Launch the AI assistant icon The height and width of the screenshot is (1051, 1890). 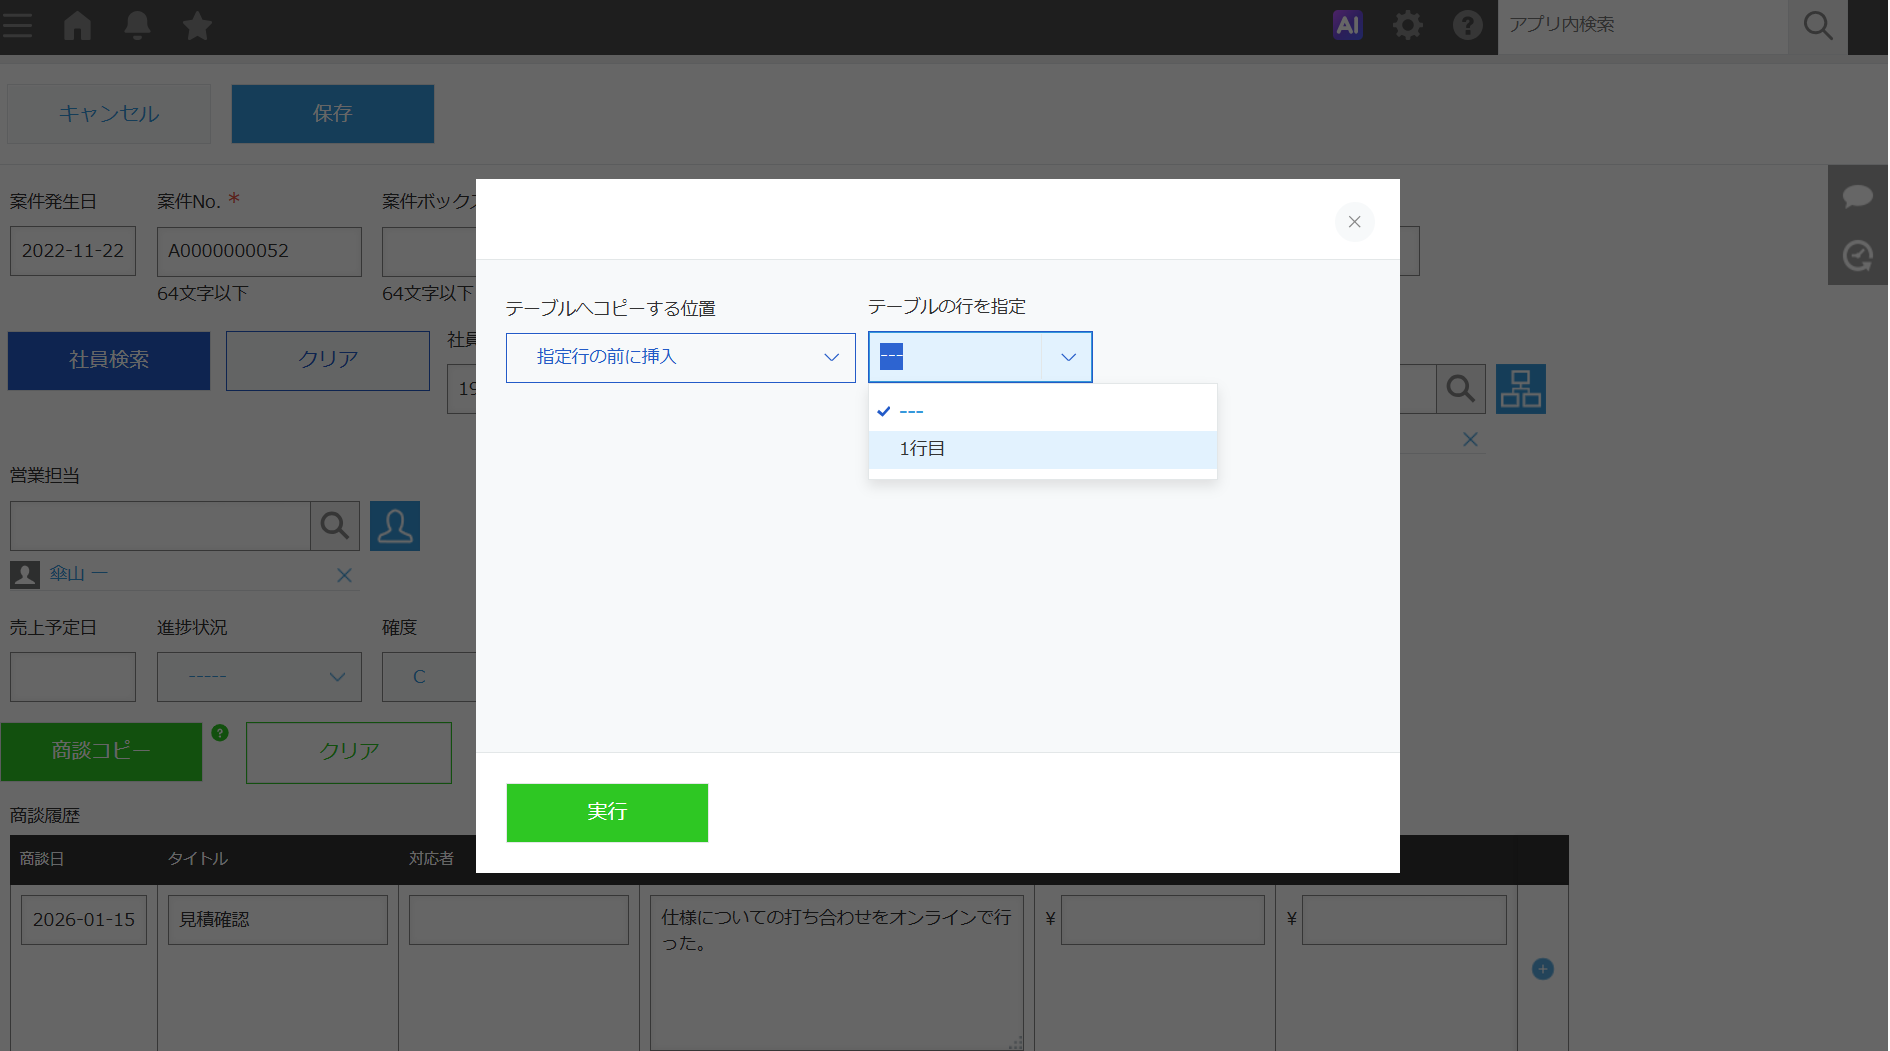1347,25
